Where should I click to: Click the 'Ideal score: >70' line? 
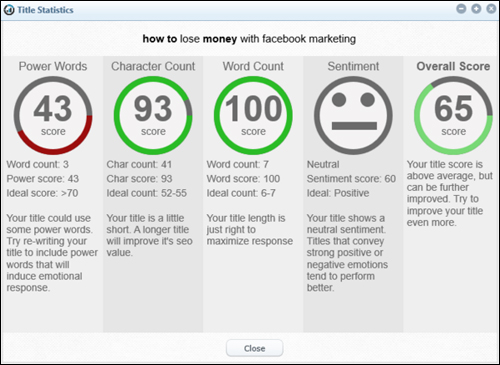coord(42,193)
